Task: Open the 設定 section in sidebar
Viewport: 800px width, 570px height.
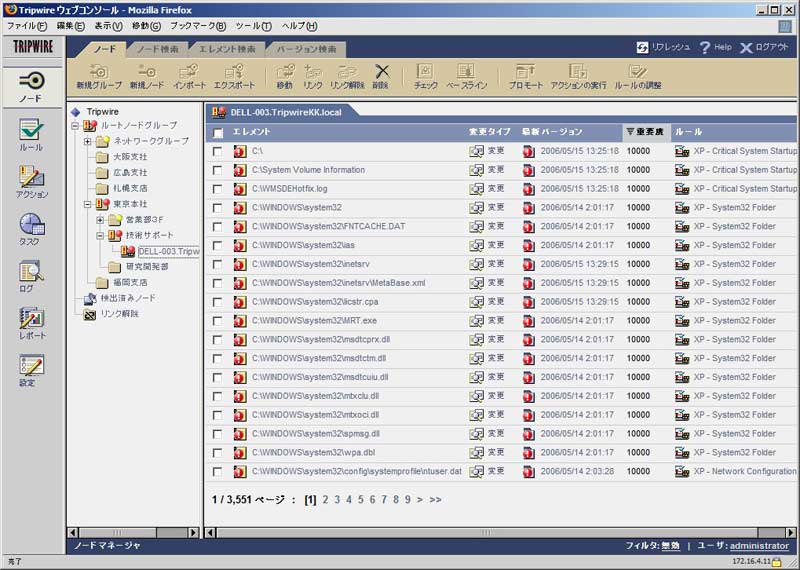Action: 31,370
